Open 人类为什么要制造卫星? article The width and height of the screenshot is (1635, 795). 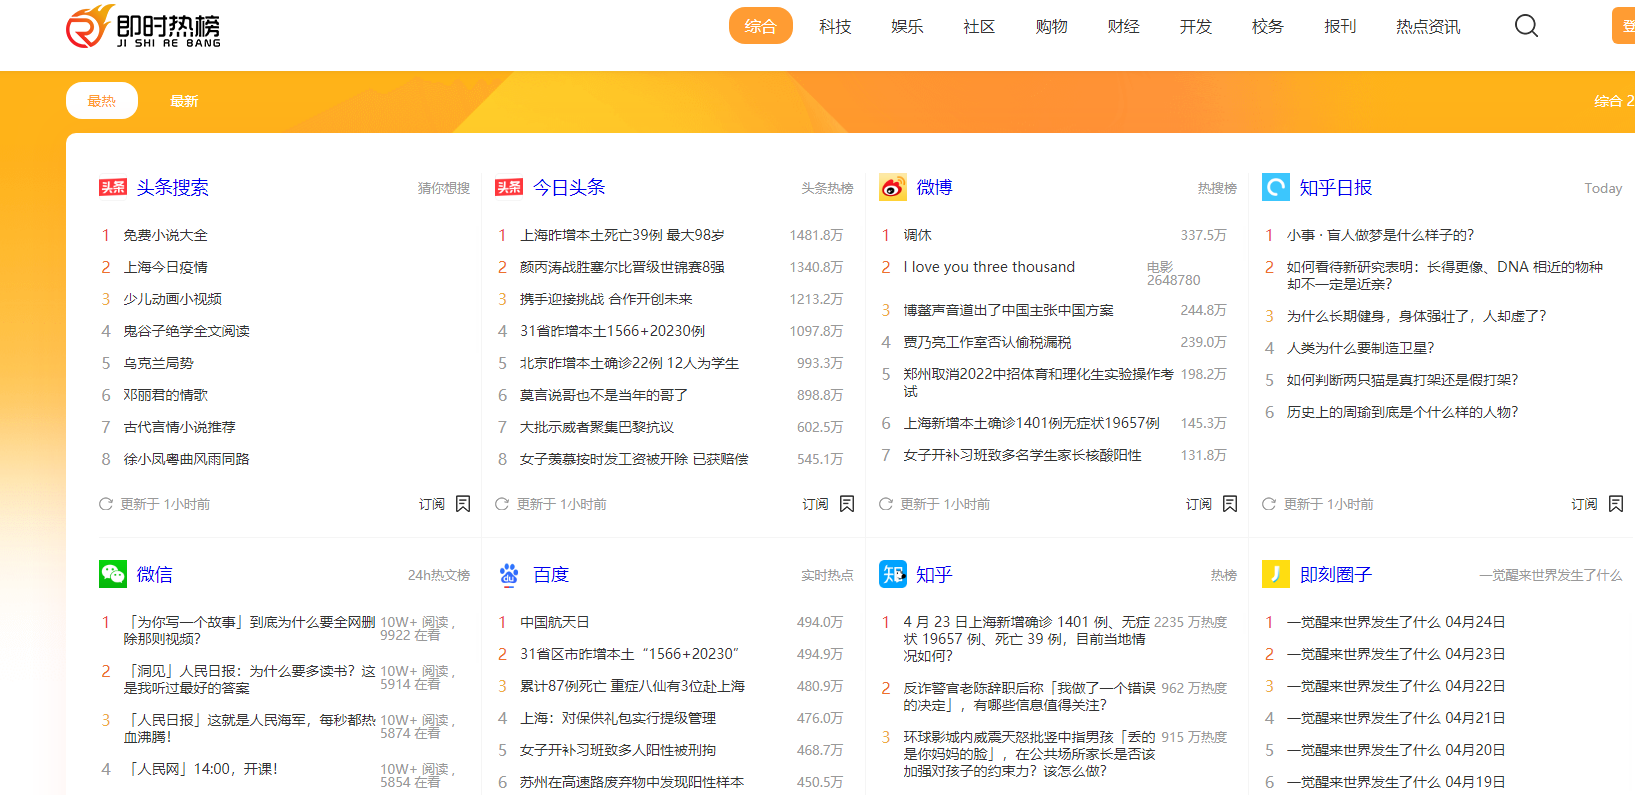pos(1360,348)
